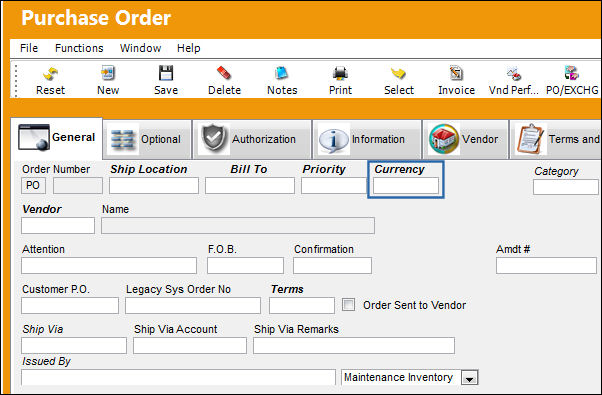Click the Amdt # input field
Image resolution: width=602 pixels, height=395 pixels.
546,266
